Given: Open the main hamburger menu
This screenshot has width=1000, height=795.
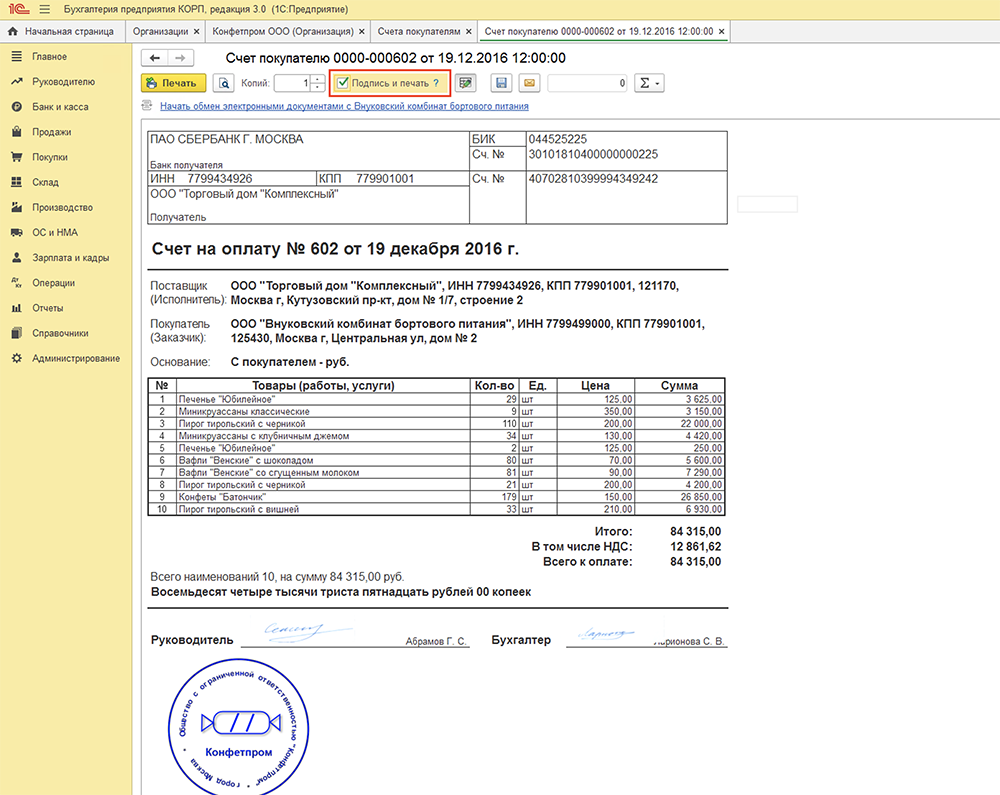Looking at the screenshot, I should pos(45,10).
